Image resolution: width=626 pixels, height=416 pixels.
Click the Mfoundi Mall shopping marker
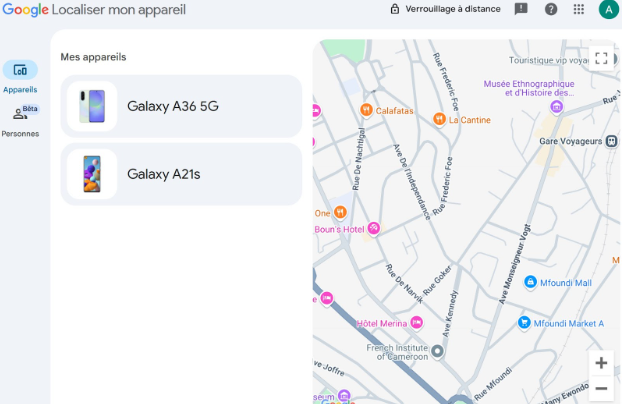(x=530, y=282)
